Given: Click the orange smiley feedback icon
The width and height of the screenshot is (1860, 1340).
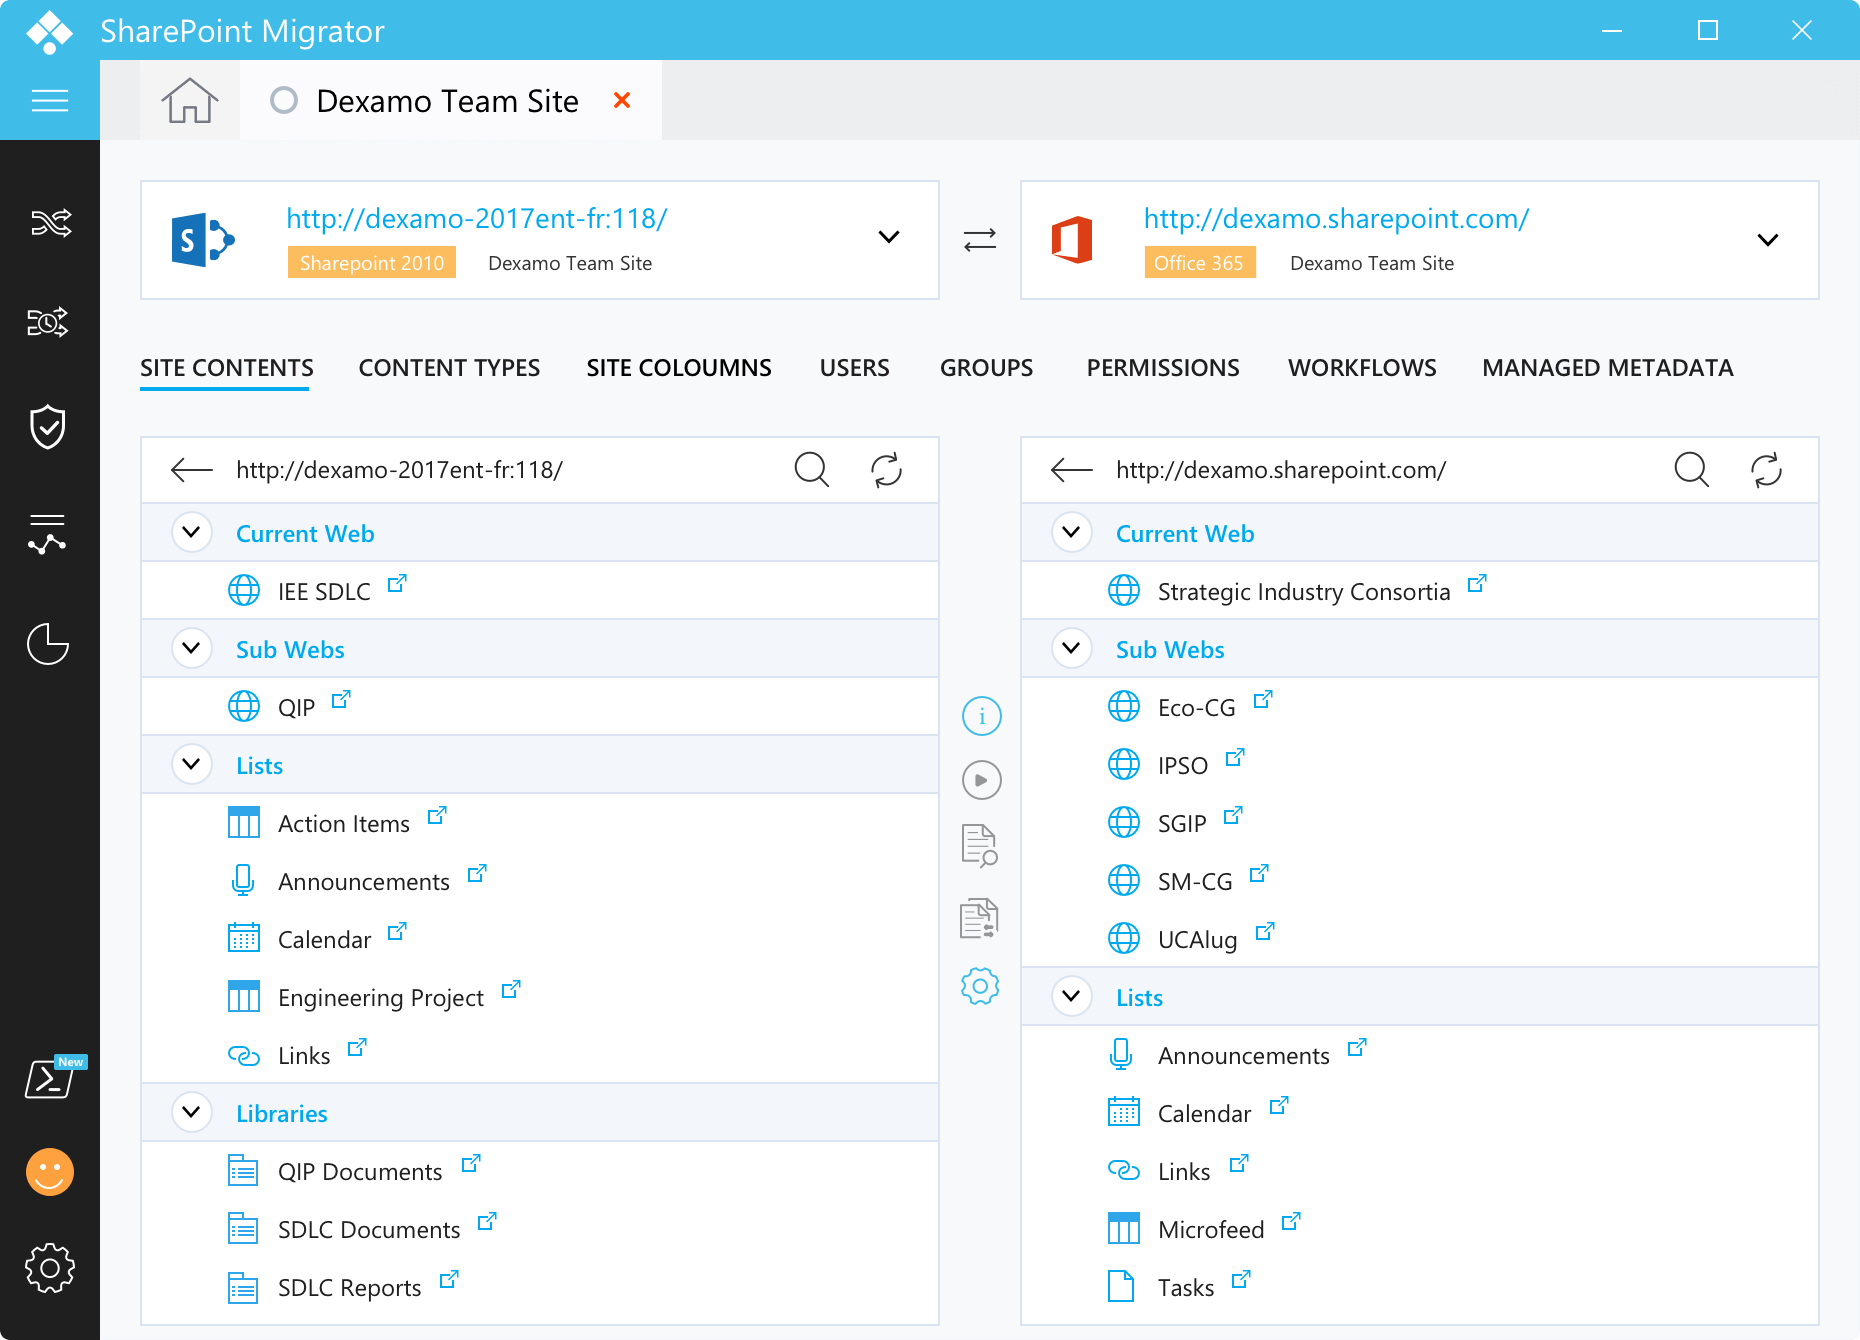Looking at the screenshot, I should [x=50, y=1171].
